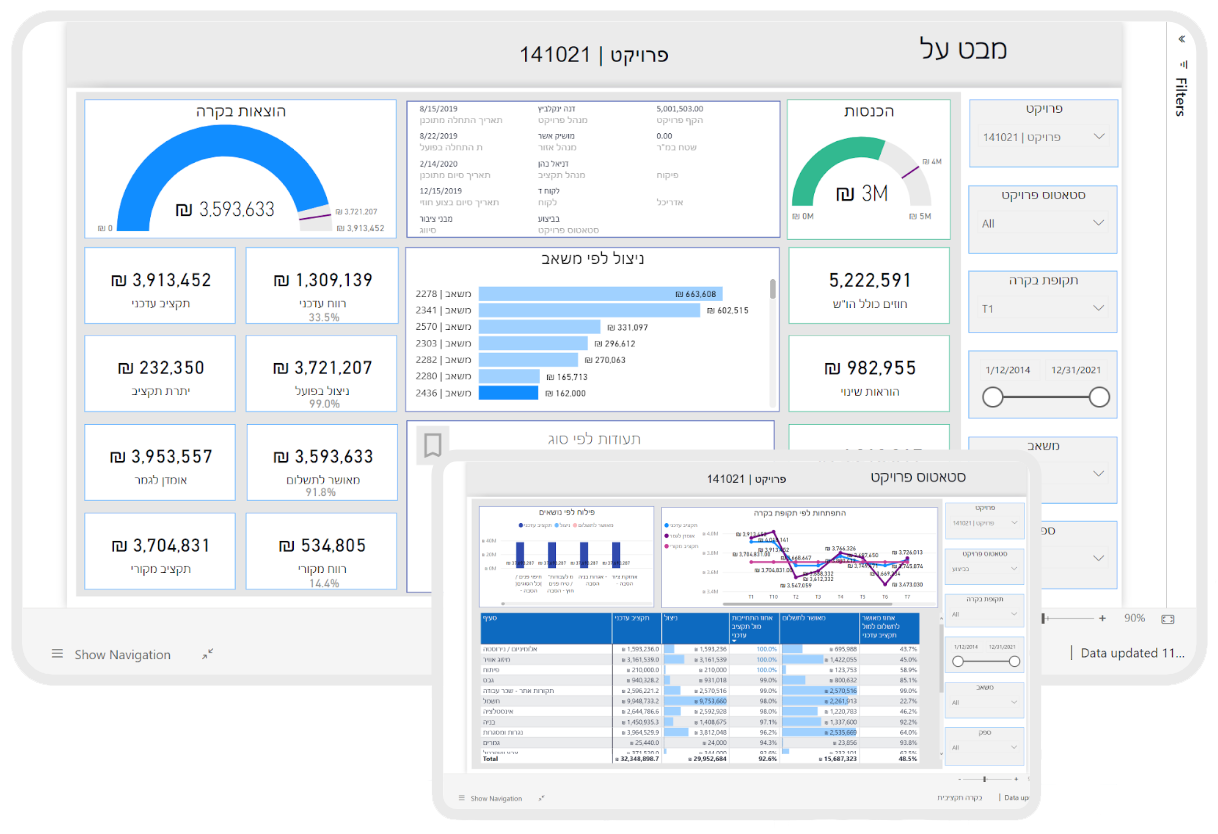Click the 1/12/2014 start date field in back window

pyautogui.click(x=1007, y=370)
